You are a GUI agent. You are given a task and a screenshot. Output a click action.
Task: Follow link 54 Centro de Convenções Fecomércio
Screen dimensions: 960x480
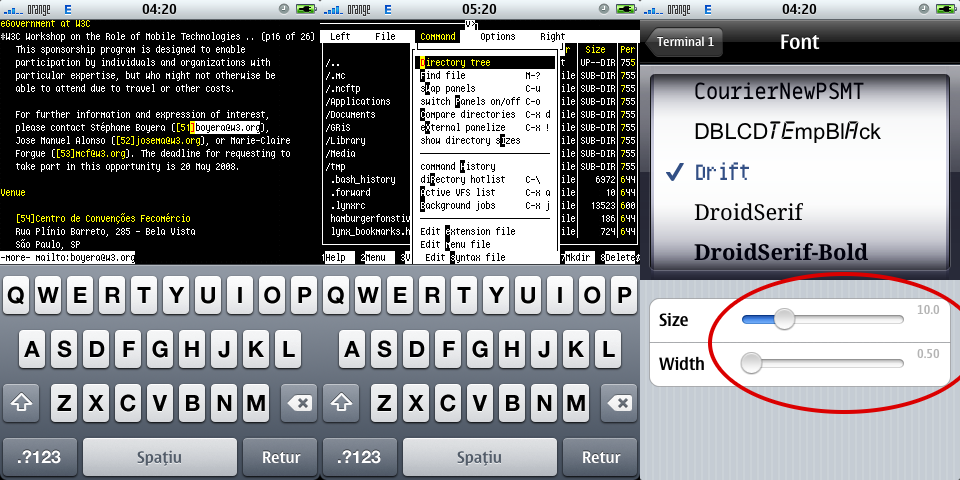(103, 219)
